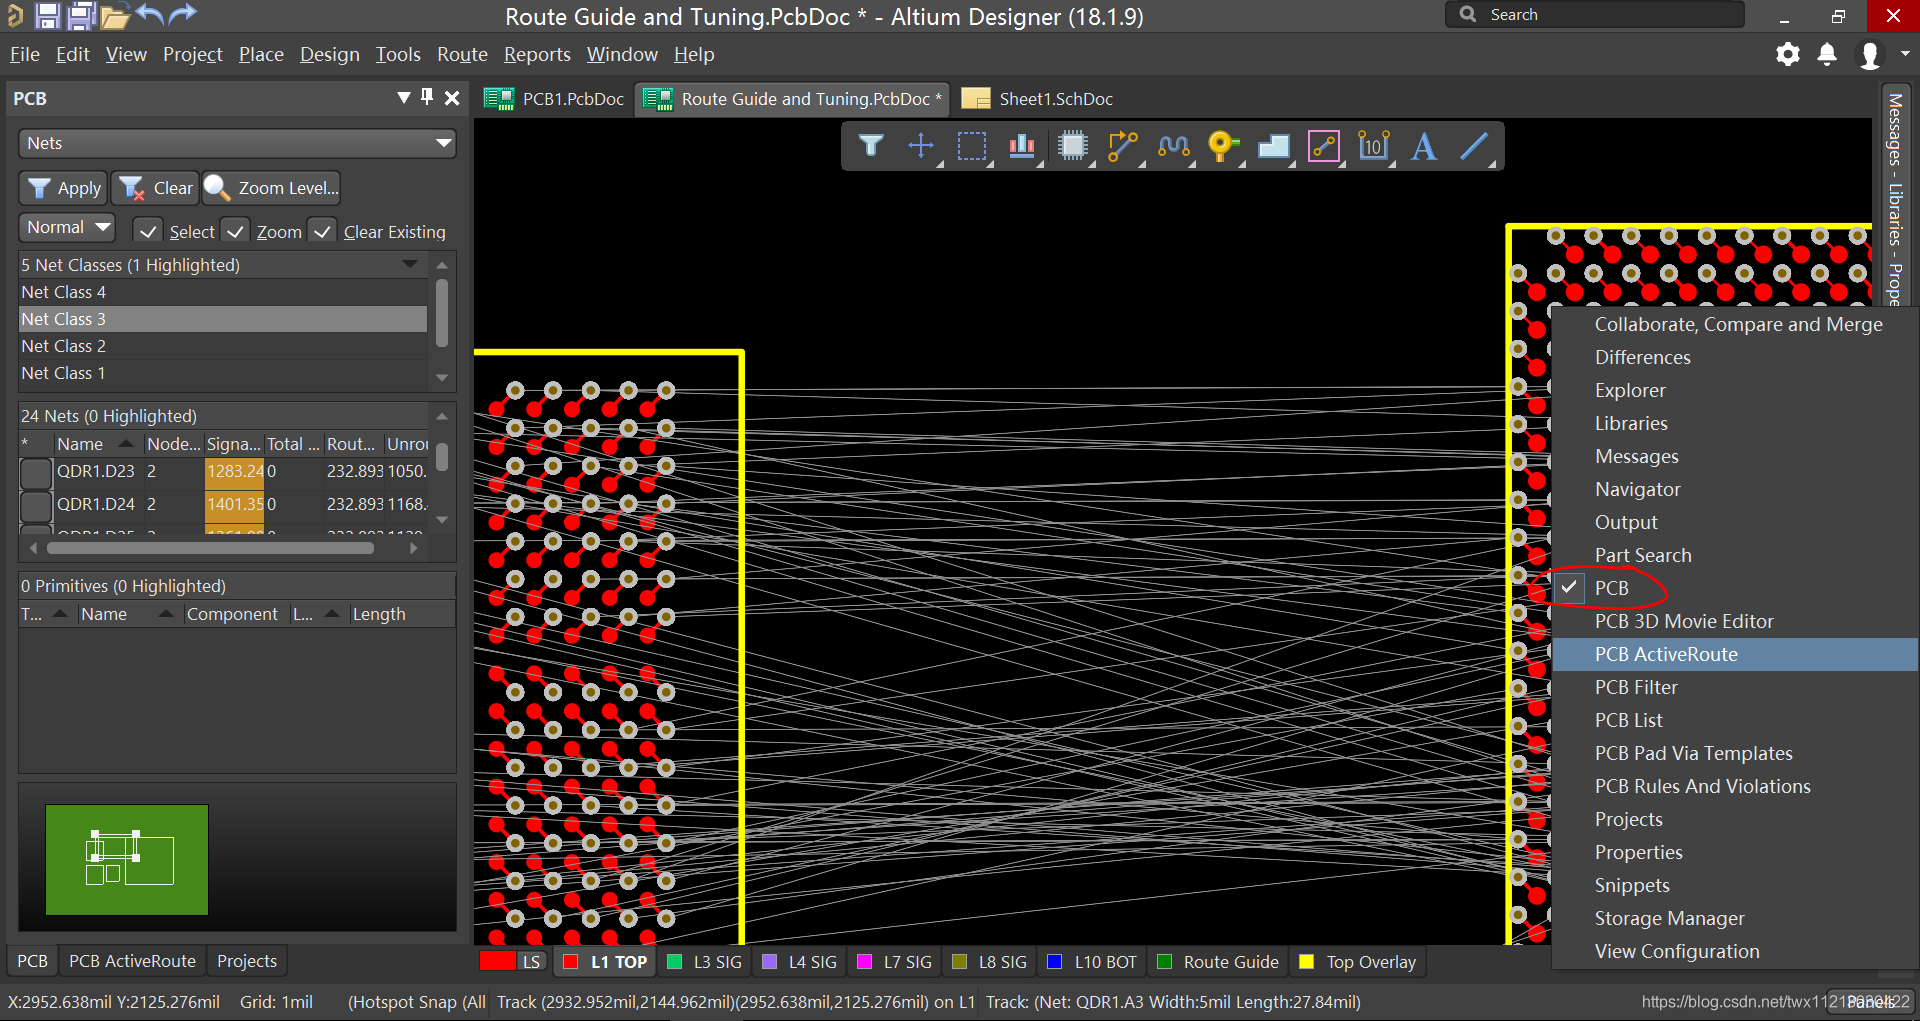Click in the Search field
Image resolution: width=1920 pixels, height=1021 pixels.
[x=1595, y=14]
